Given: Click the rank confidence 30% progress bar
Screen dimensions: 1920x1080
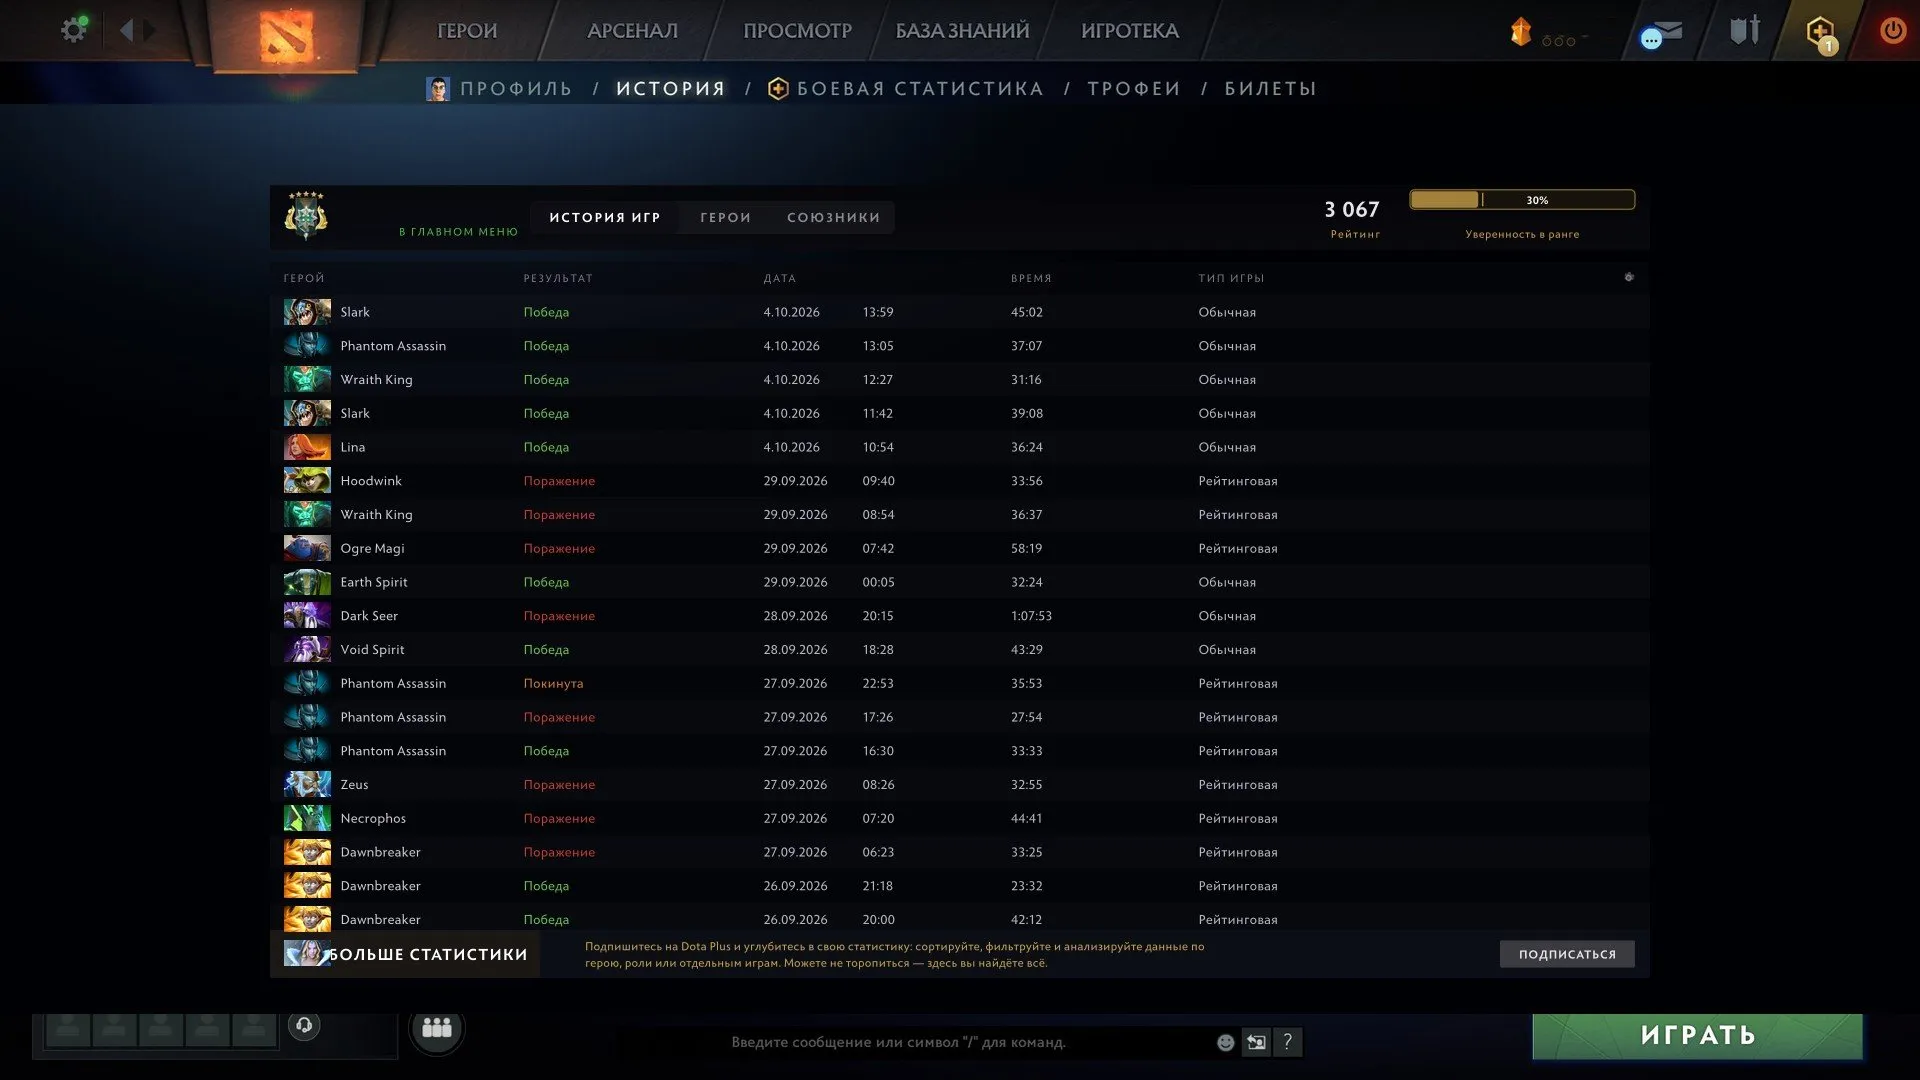Looking at the screenshot, I should click(1522, 200).
